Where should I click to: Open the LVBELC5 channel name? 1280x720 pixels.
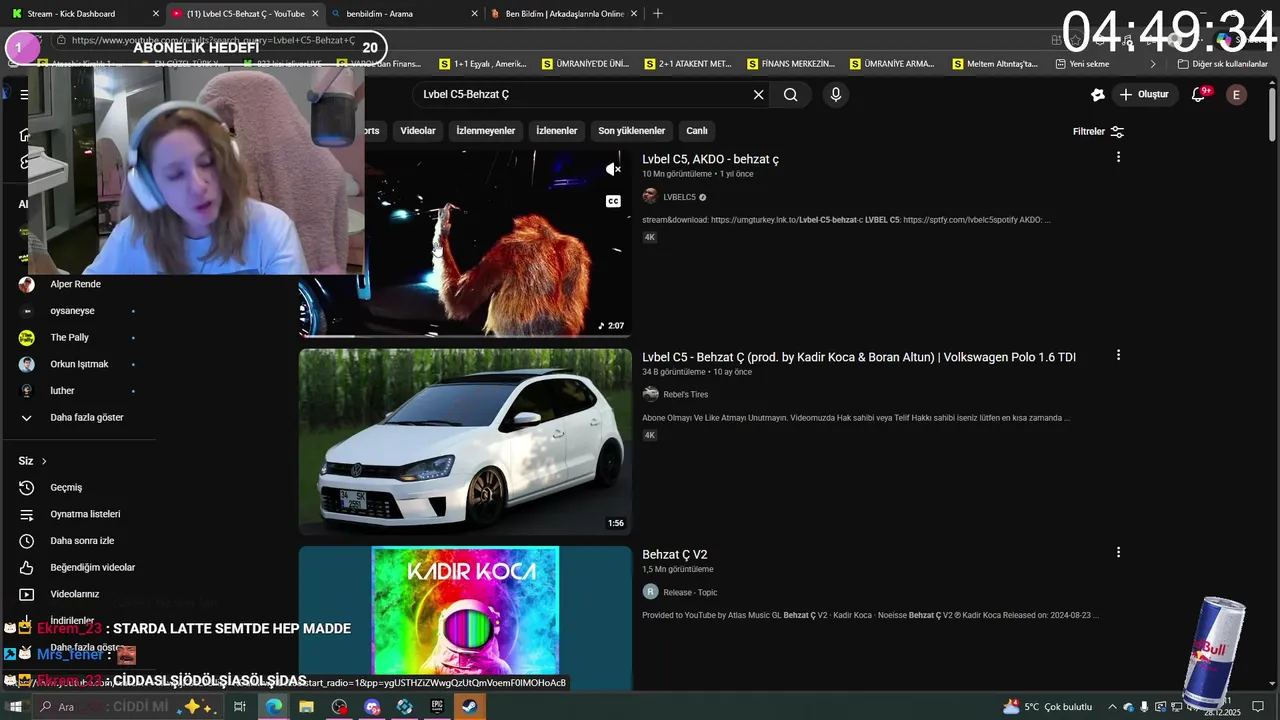679,197
